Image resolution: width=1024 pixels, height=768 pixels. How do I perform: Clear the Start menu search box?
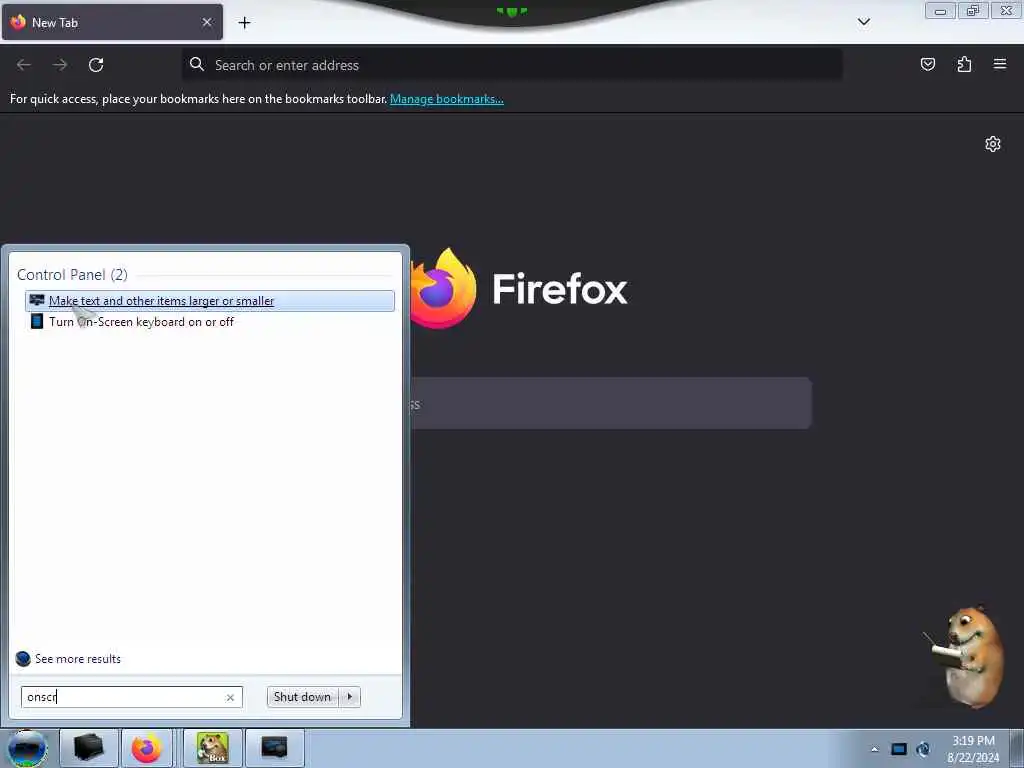tap(230, 697)
